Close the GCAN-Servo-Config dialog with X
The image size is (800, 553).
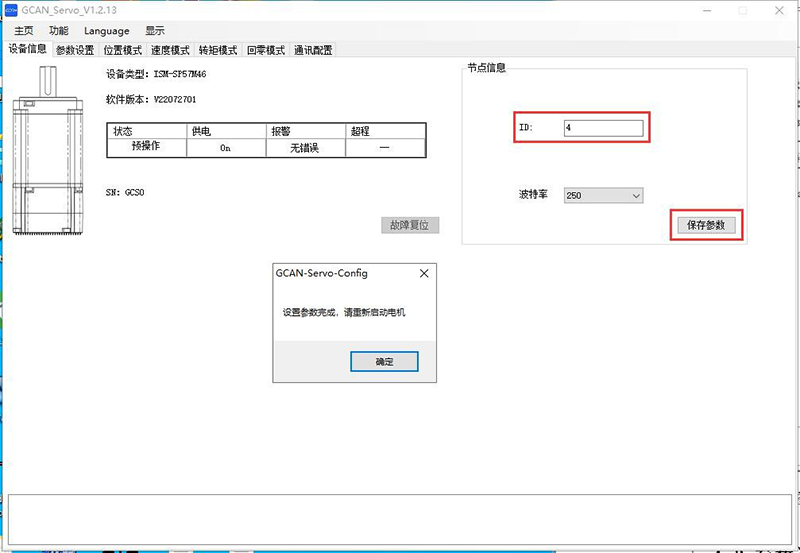pos(424,273)
